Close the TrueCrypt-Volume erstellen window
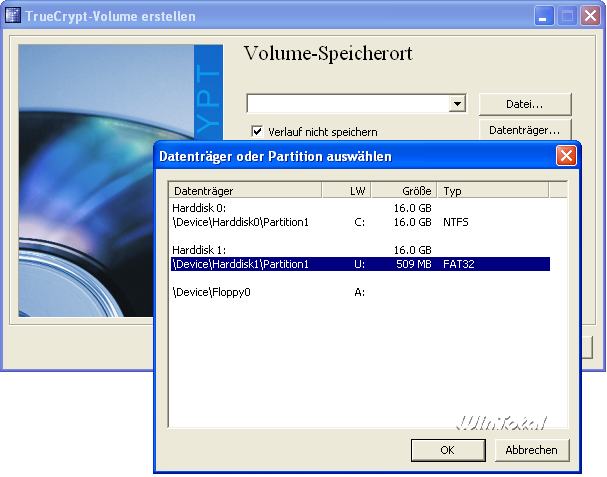 pyautogui.click(x=590, y=16)
